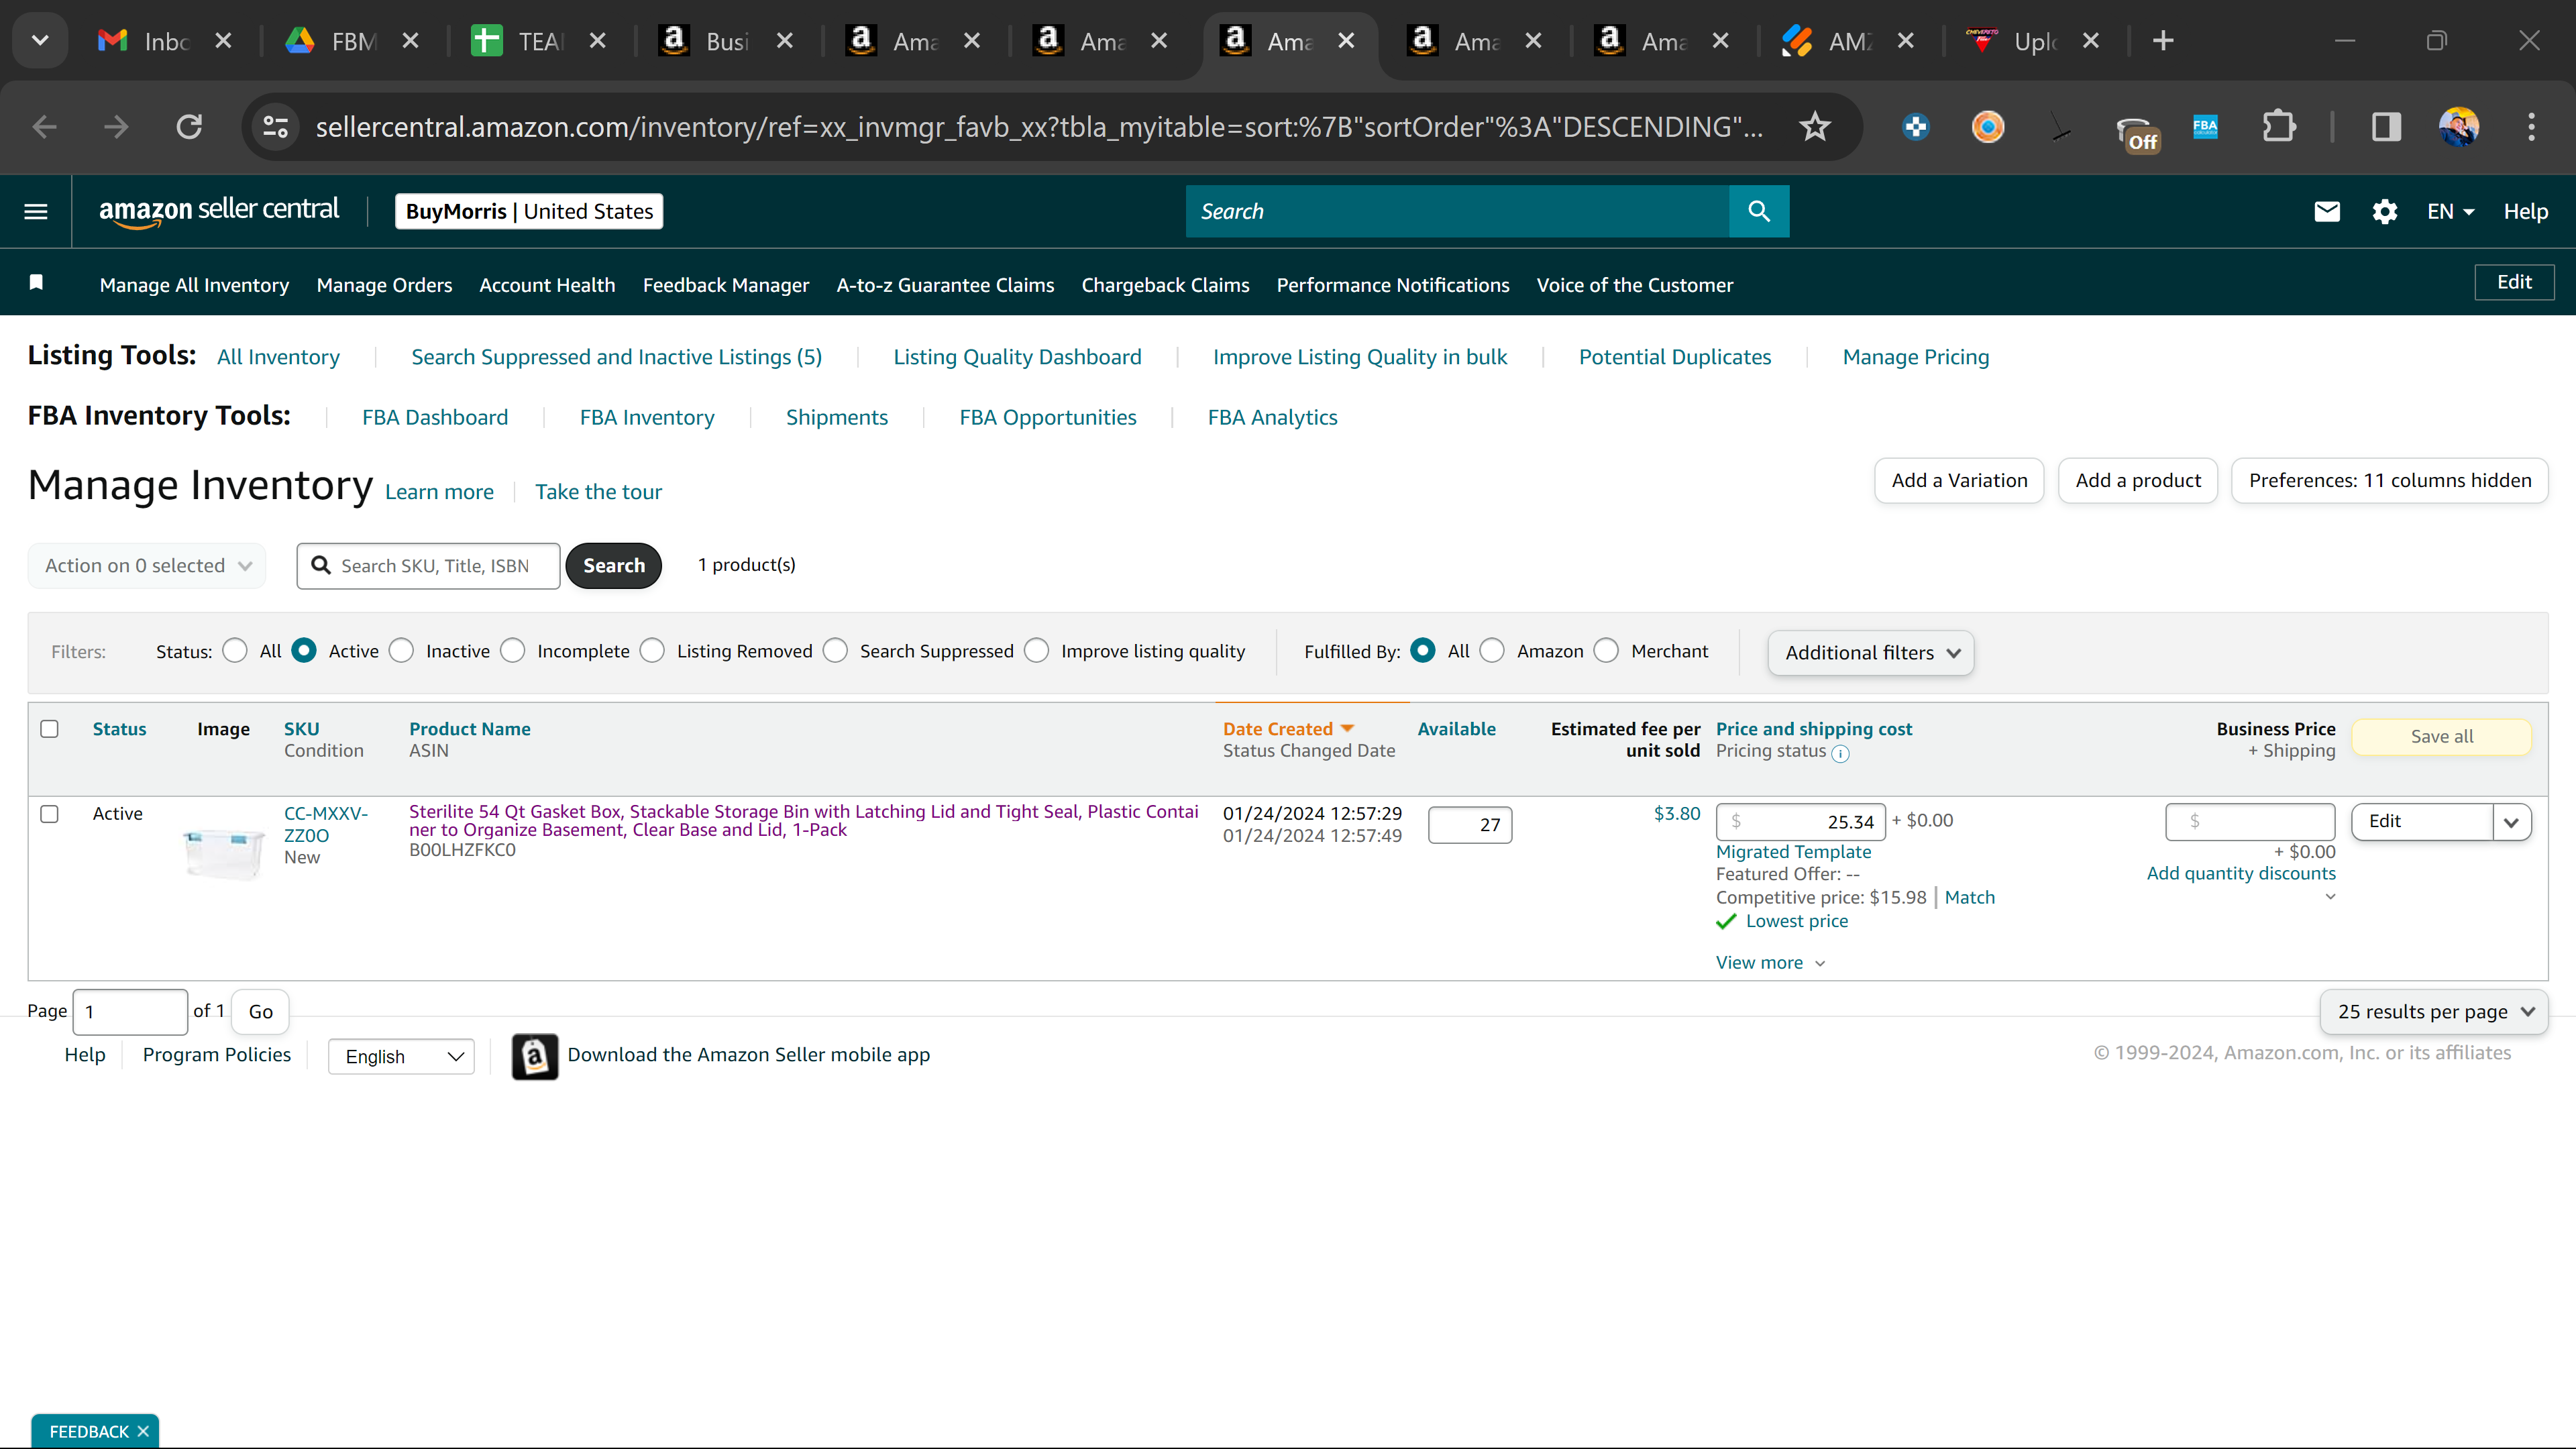Click the pricing status info icon

pyautogui.click(x=1840, y=754)
